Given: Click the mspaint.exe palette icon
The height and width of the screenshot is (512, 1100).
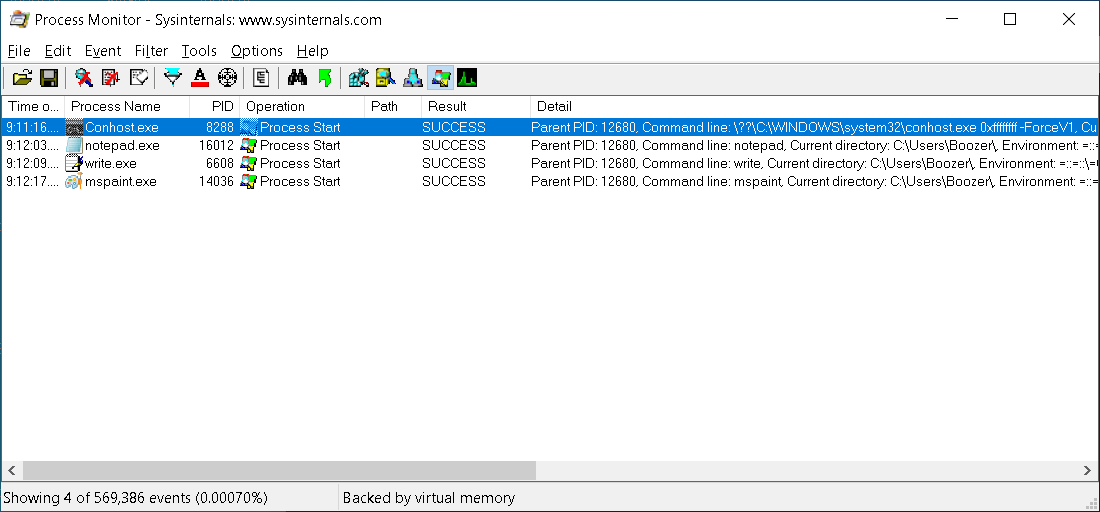Looking at the screenshot, I should click(x=74, y=181).
